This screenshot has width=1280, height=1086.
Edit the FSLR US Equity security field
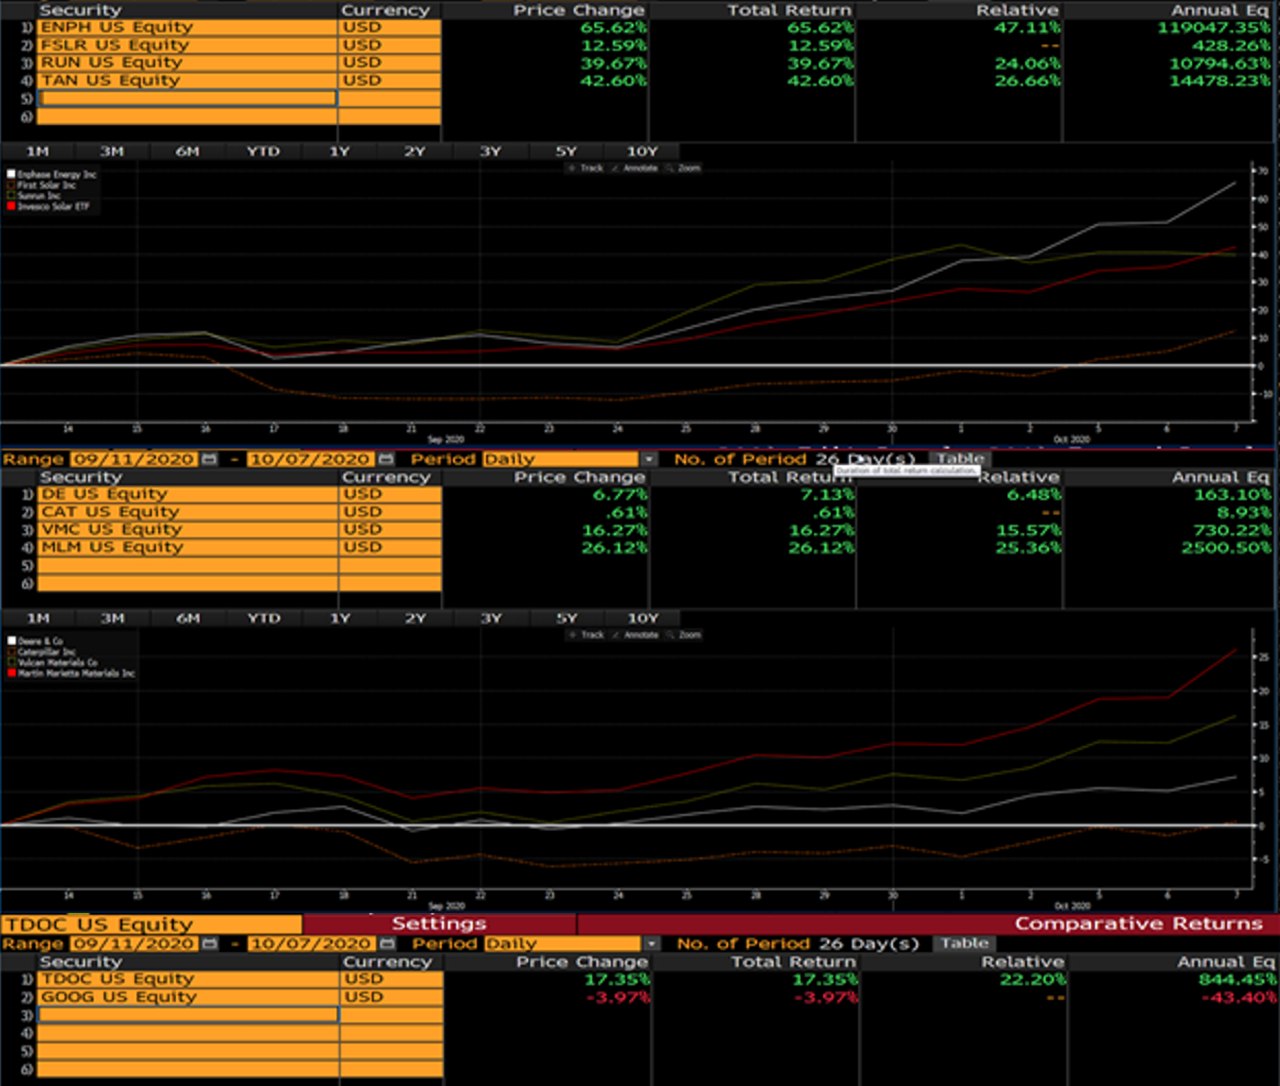point(187,45)
